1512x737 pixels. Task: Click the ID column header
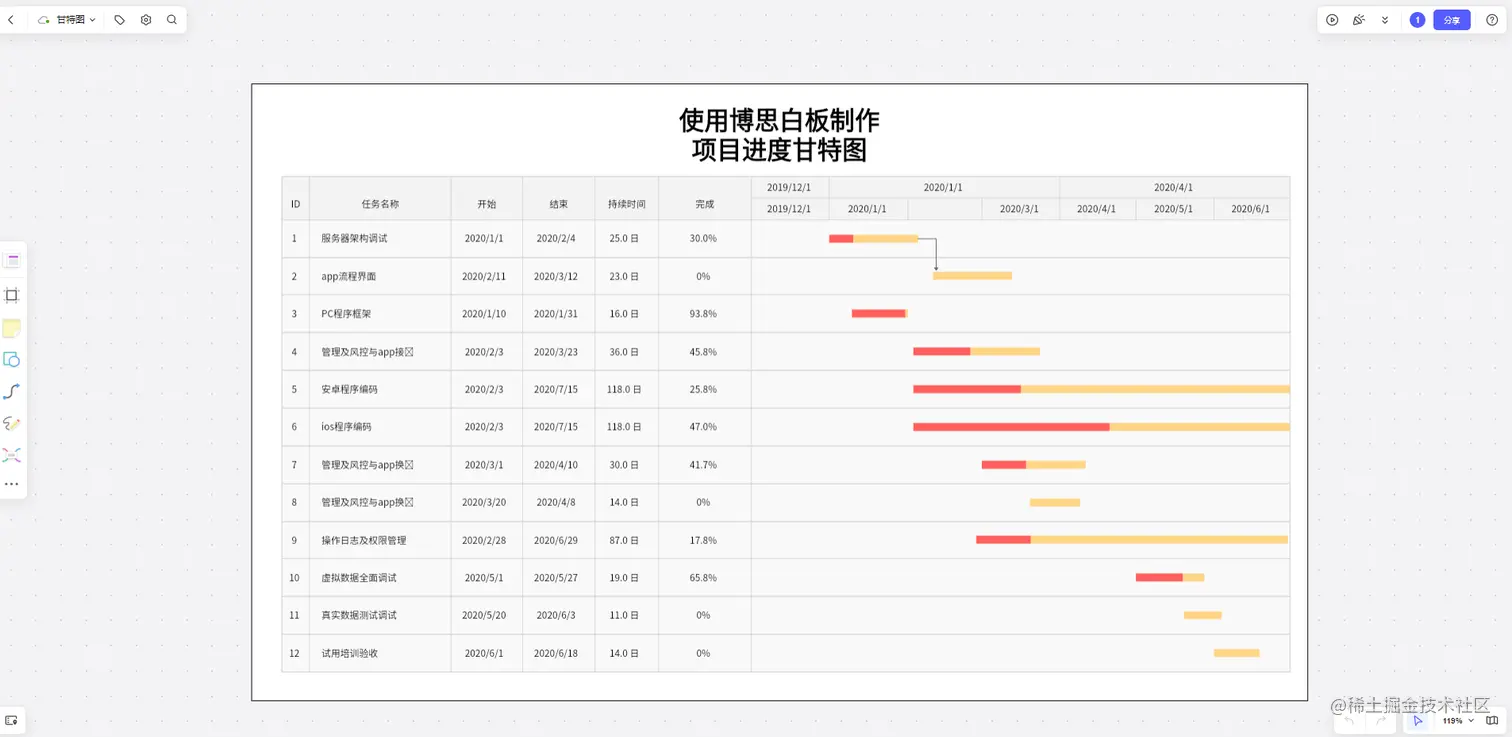296,204
